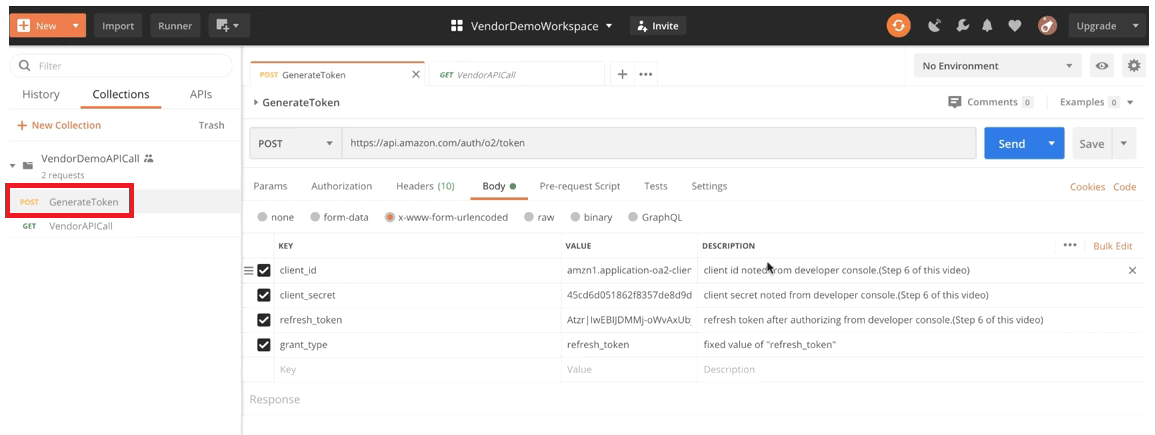Delete the client_id row with X
Image resolution: width=1155 pixels, height=435 pixels.
point(1132,270)
